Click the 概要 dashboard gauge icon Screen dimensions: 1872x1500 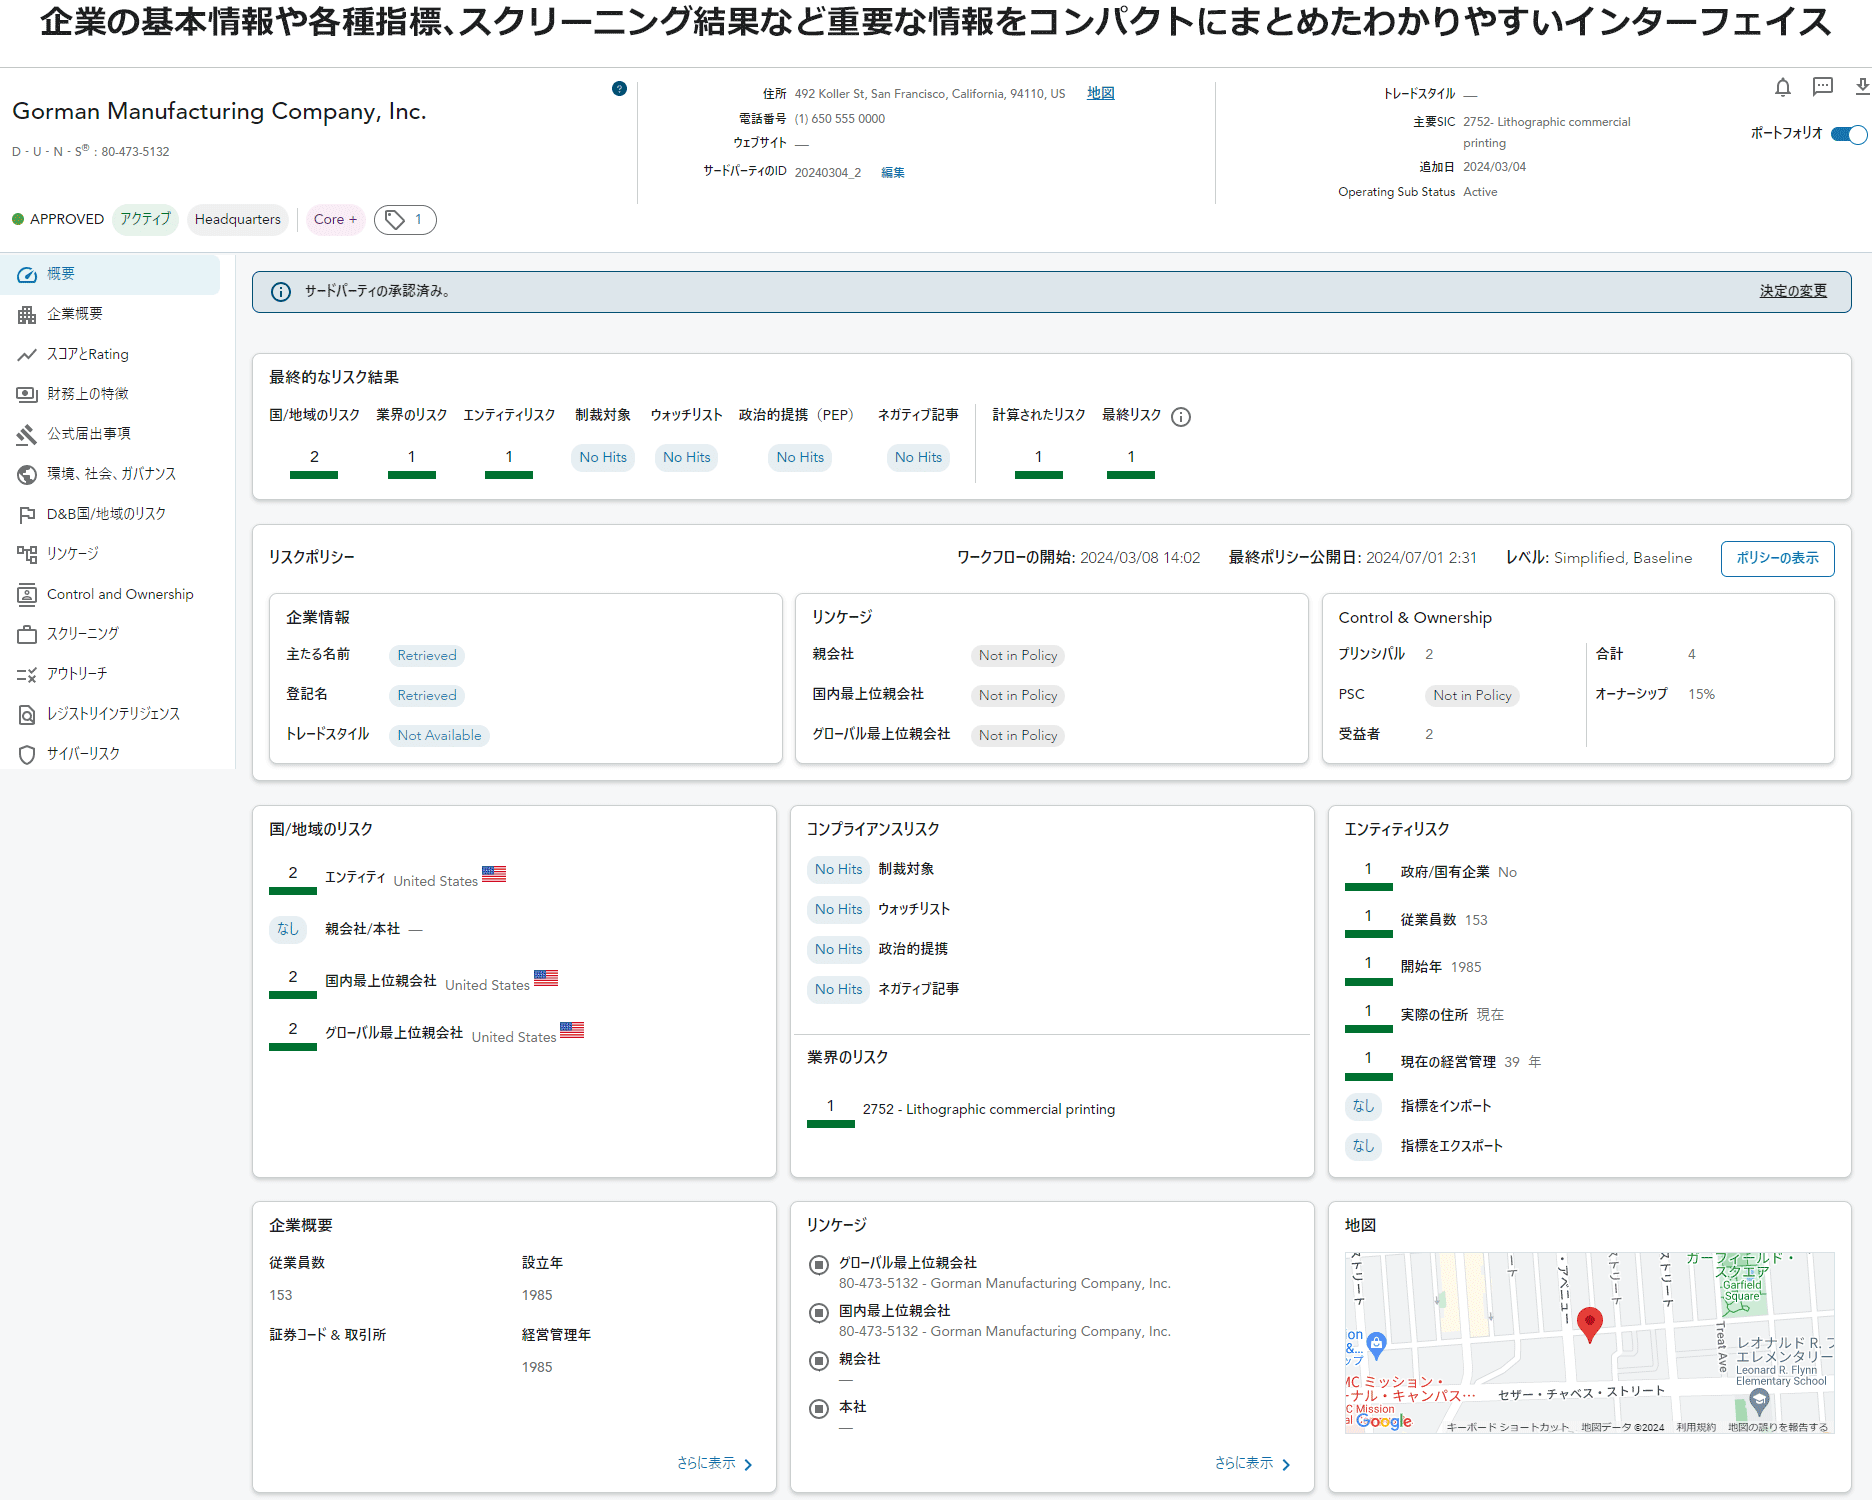(27, 274)
